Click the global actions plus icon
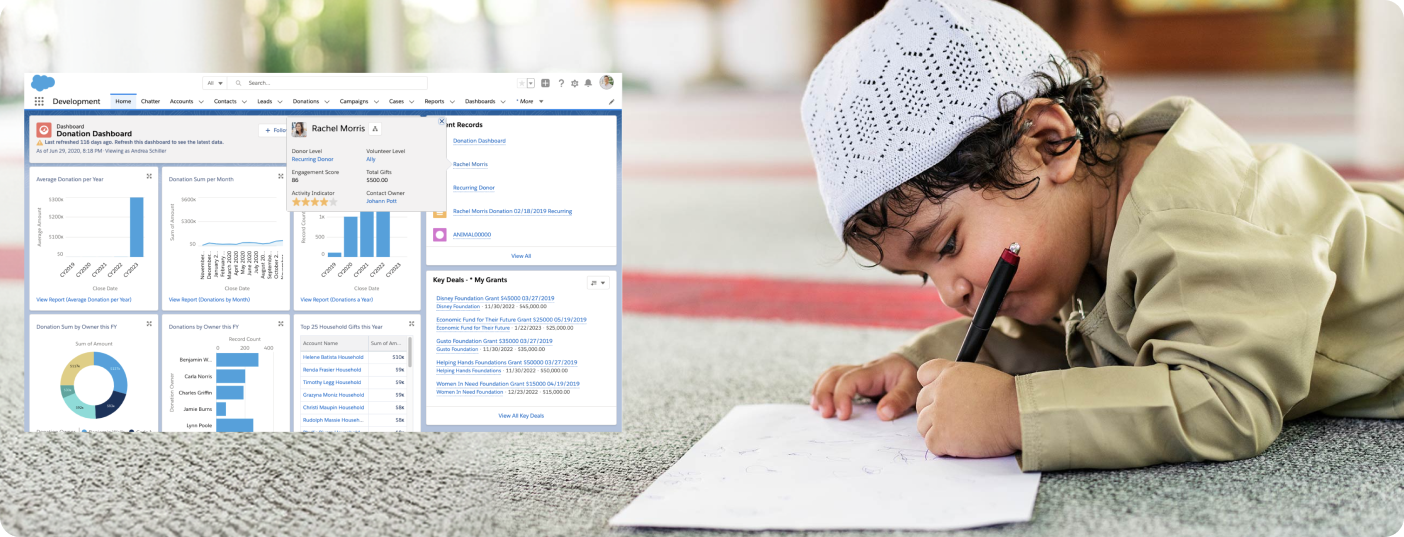The image size is (1404, 537). click(545, 83)
